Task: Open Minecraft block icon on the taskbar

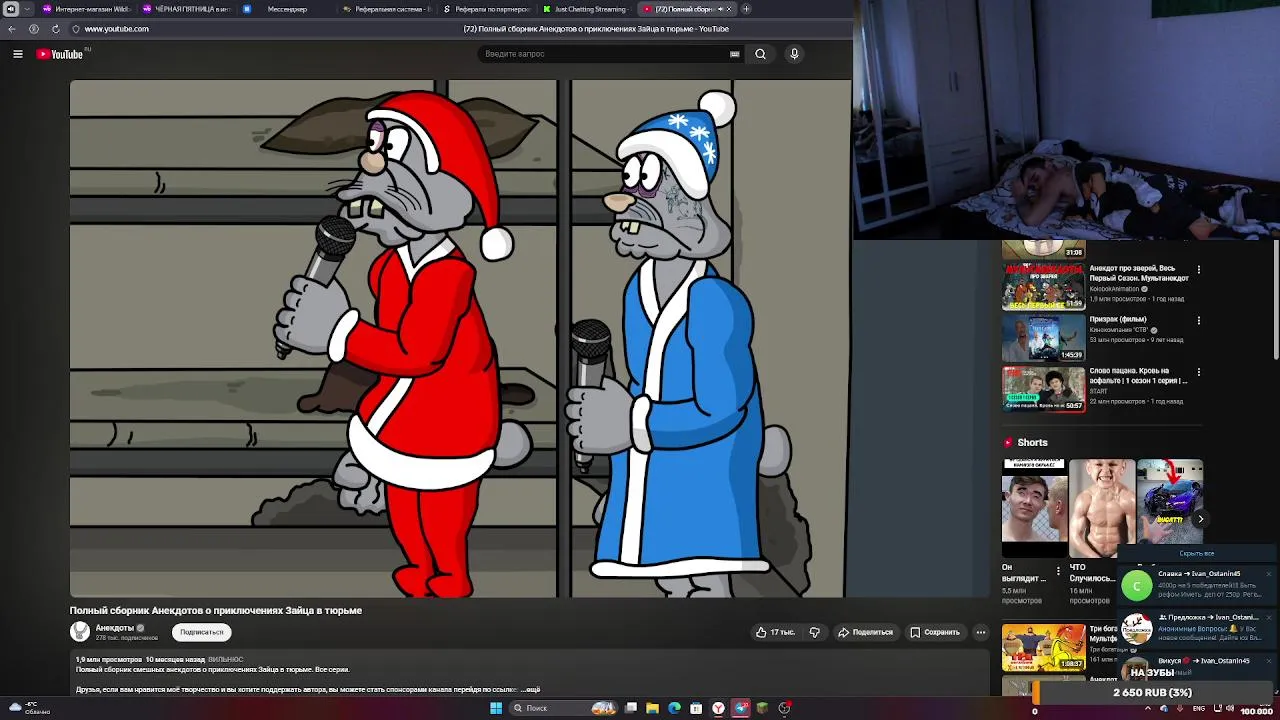Action: coord(762,708)
